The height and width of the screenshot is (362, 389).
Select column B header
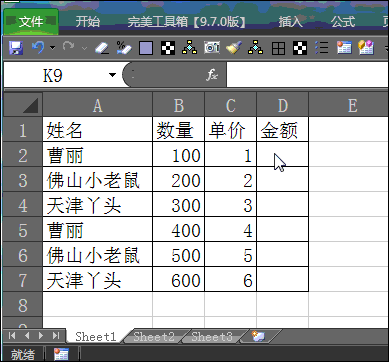pyautogui.click(x=178, y=105)
